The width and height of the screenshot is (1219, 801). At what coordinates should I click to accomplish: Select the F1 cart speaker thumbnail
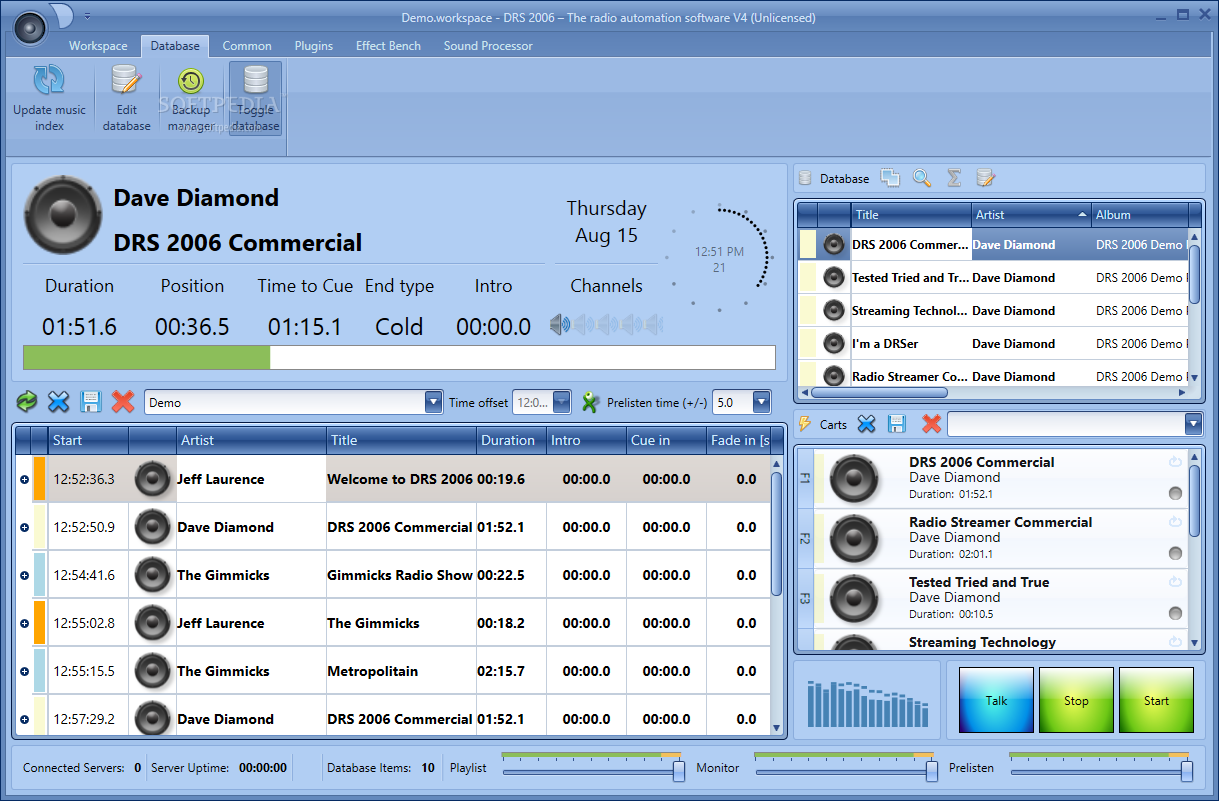pos(854,477)
